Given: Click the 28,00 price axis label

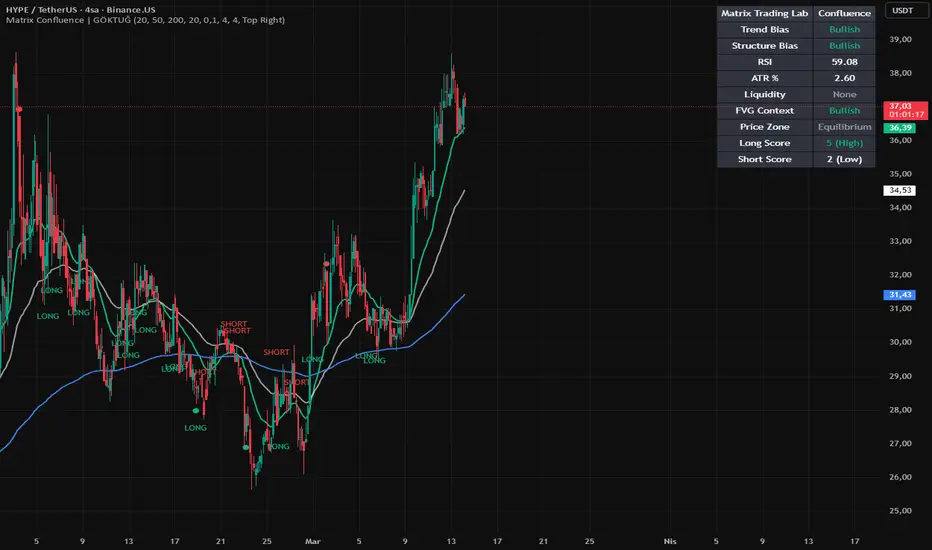Looking at the screenshot, I should coord(900,410).
